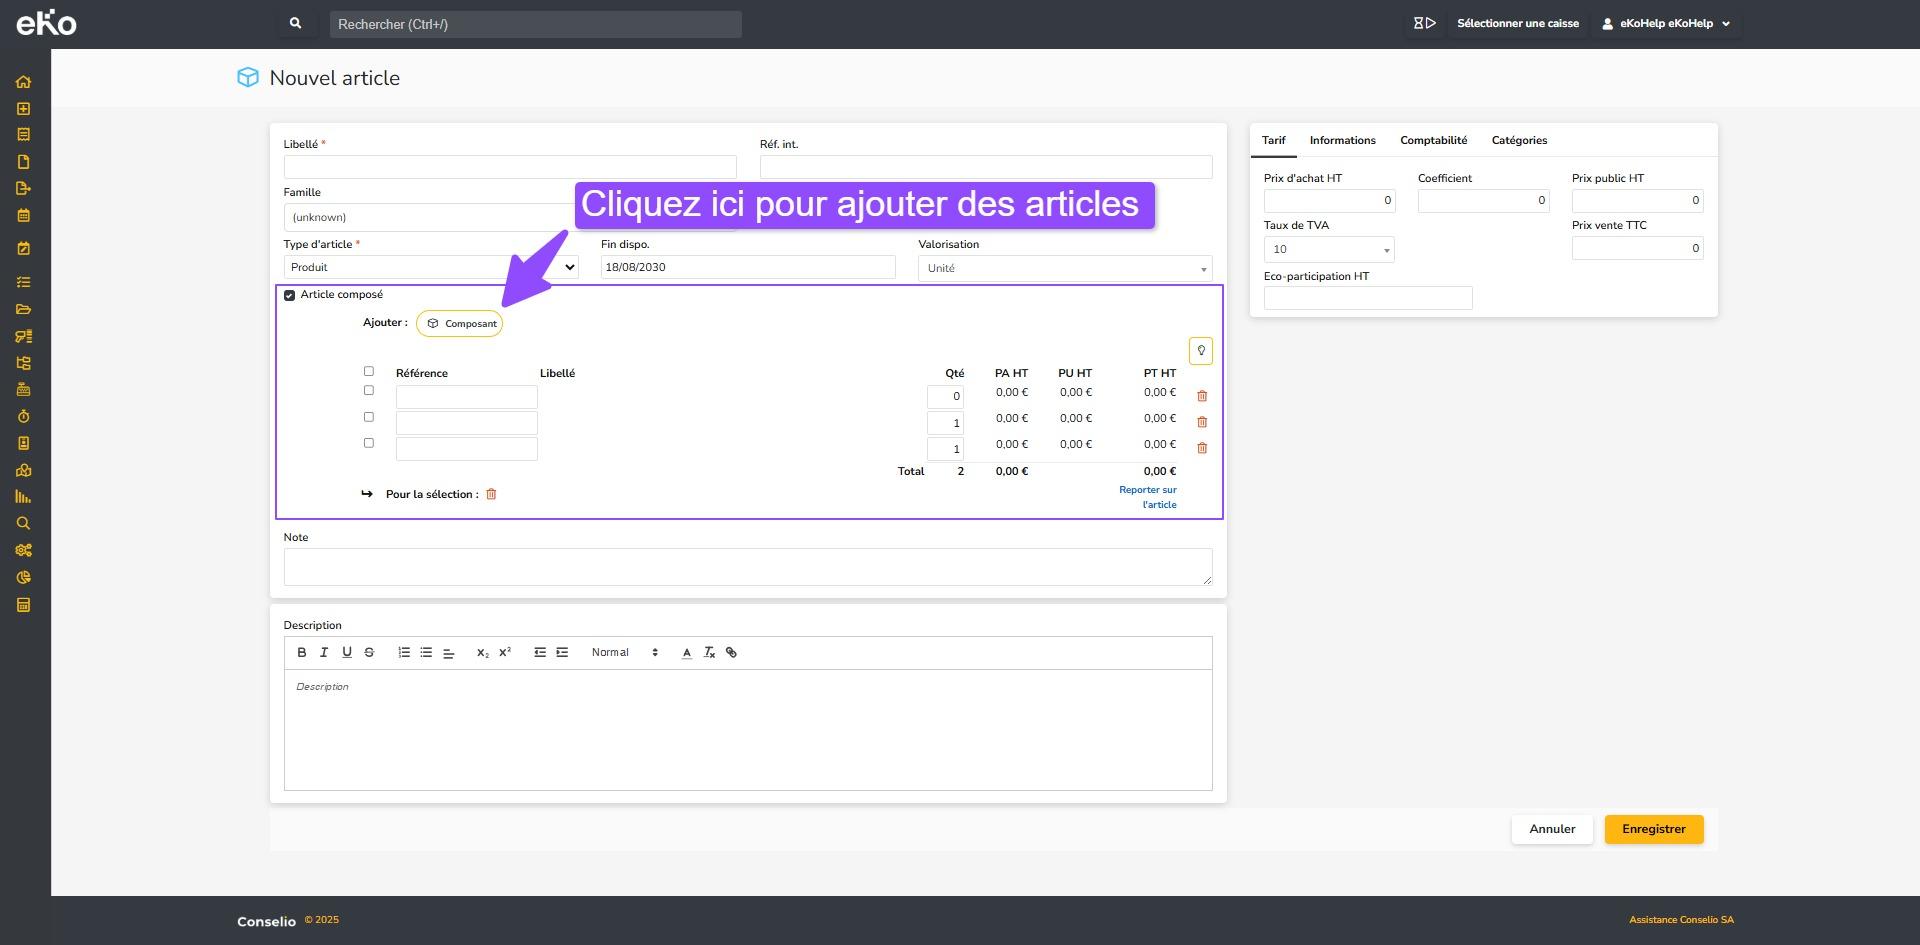
Task: Click the home icon in the sidebar
Action: (23, 82)
